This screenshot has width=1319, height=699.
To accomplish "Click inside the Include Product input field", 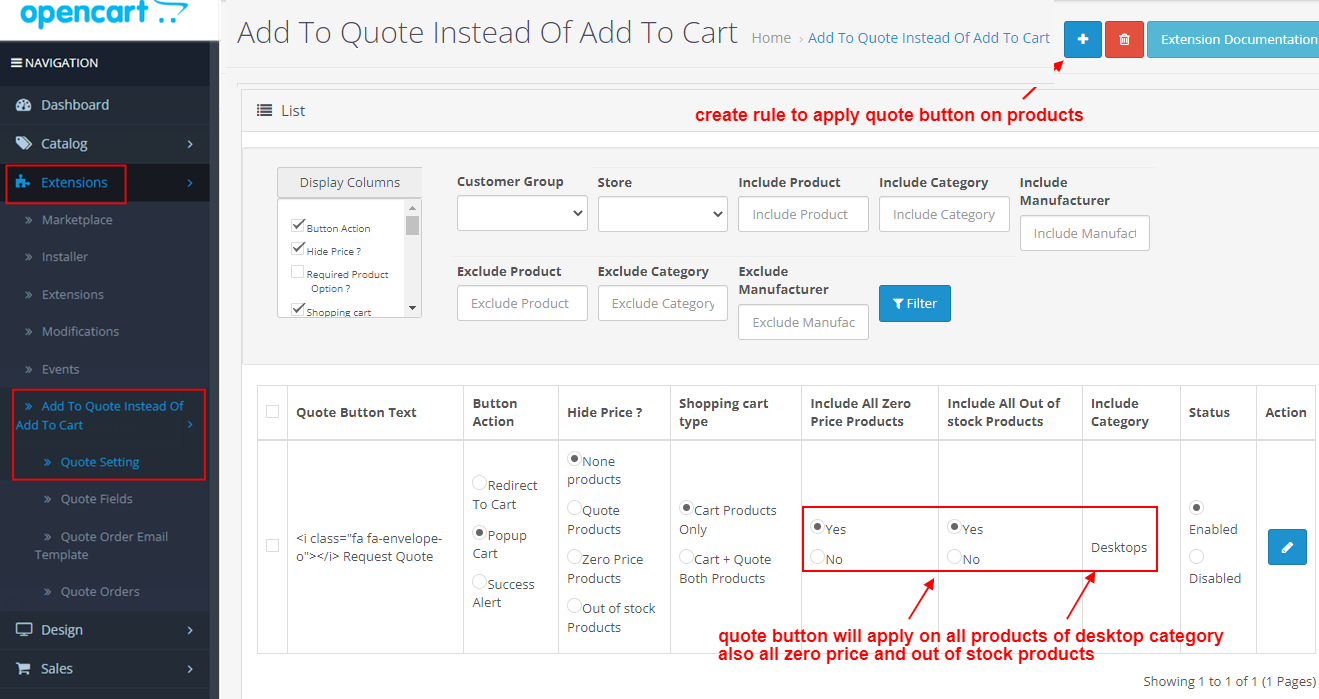I will (803, 213).
